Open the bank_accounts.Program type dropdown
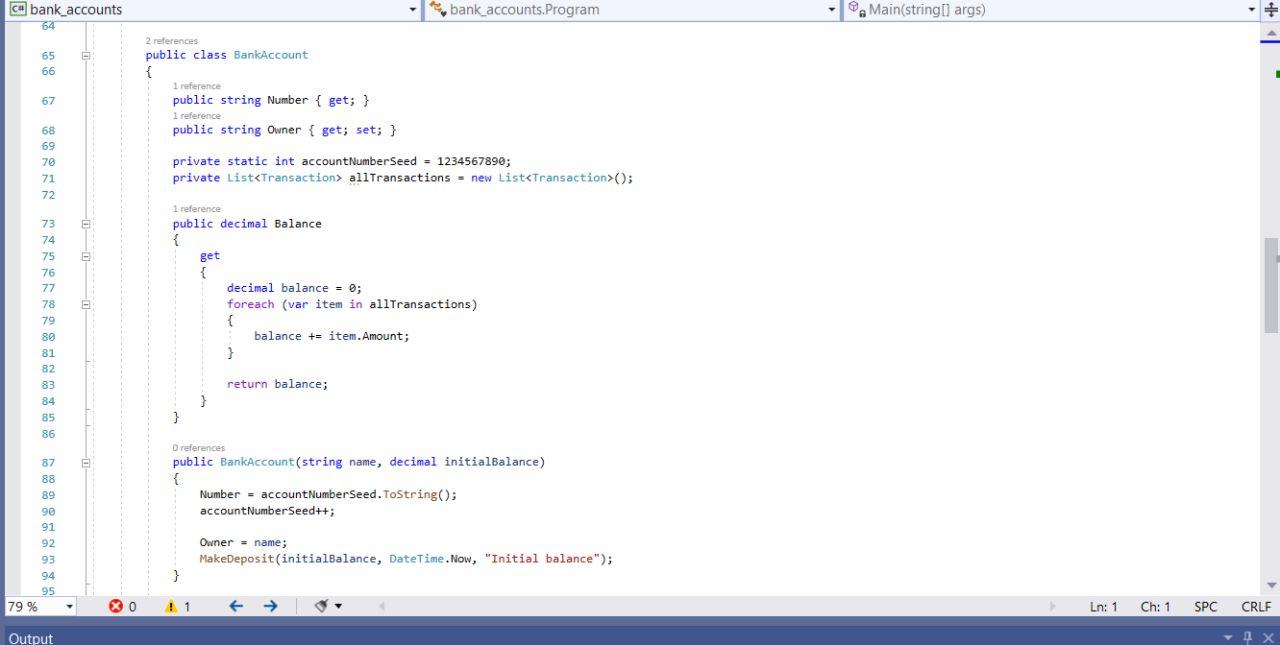Screen dimensions: 1280x645 [830, 9]
